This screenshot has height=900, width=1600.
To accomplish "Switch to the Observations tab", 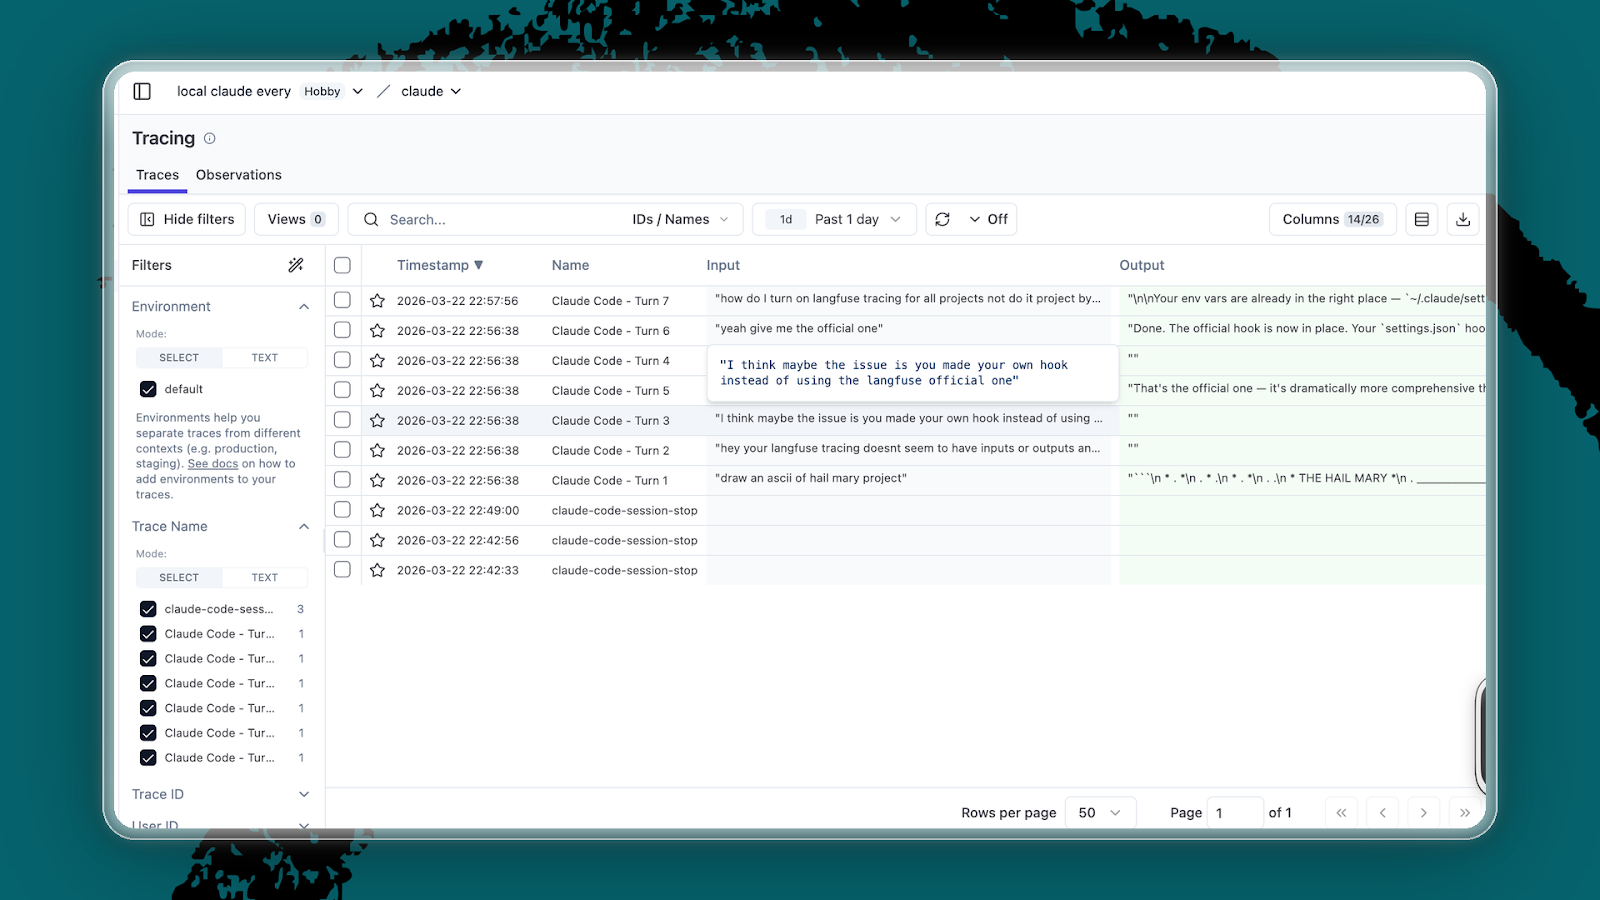I will (238, 175).
